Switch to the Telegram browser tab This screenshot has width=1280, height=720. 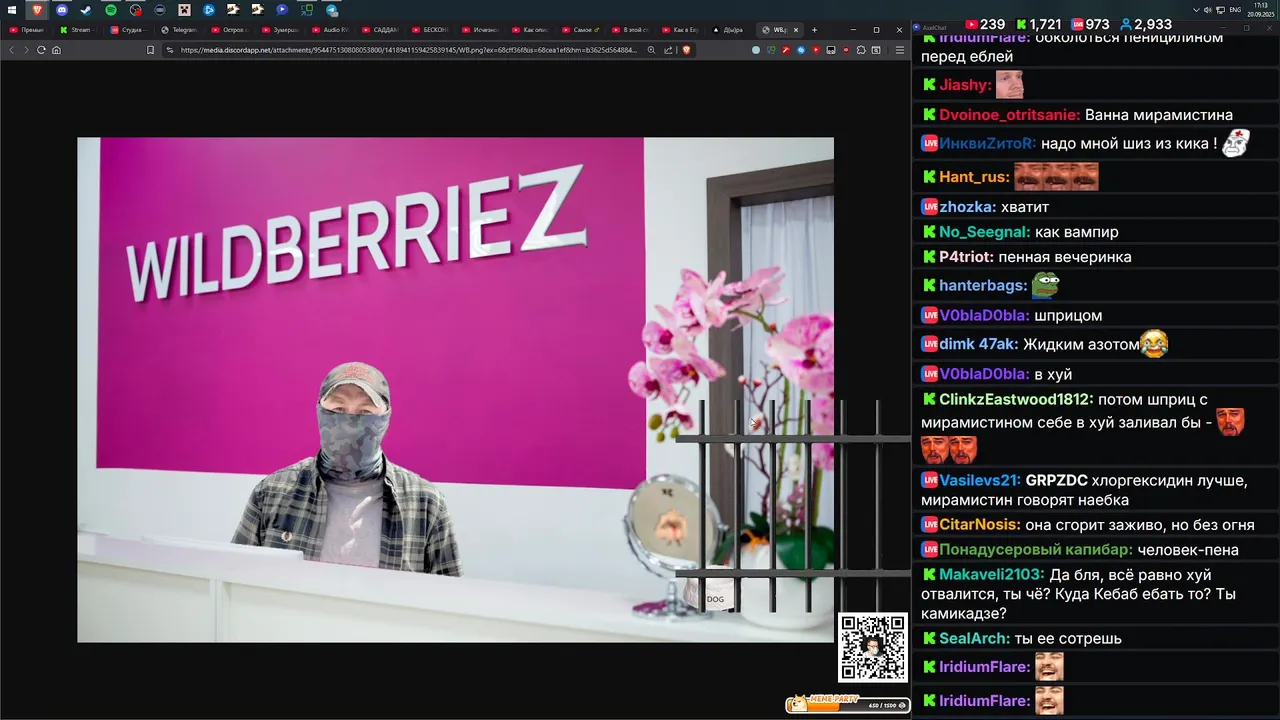(x=180, y=30)
